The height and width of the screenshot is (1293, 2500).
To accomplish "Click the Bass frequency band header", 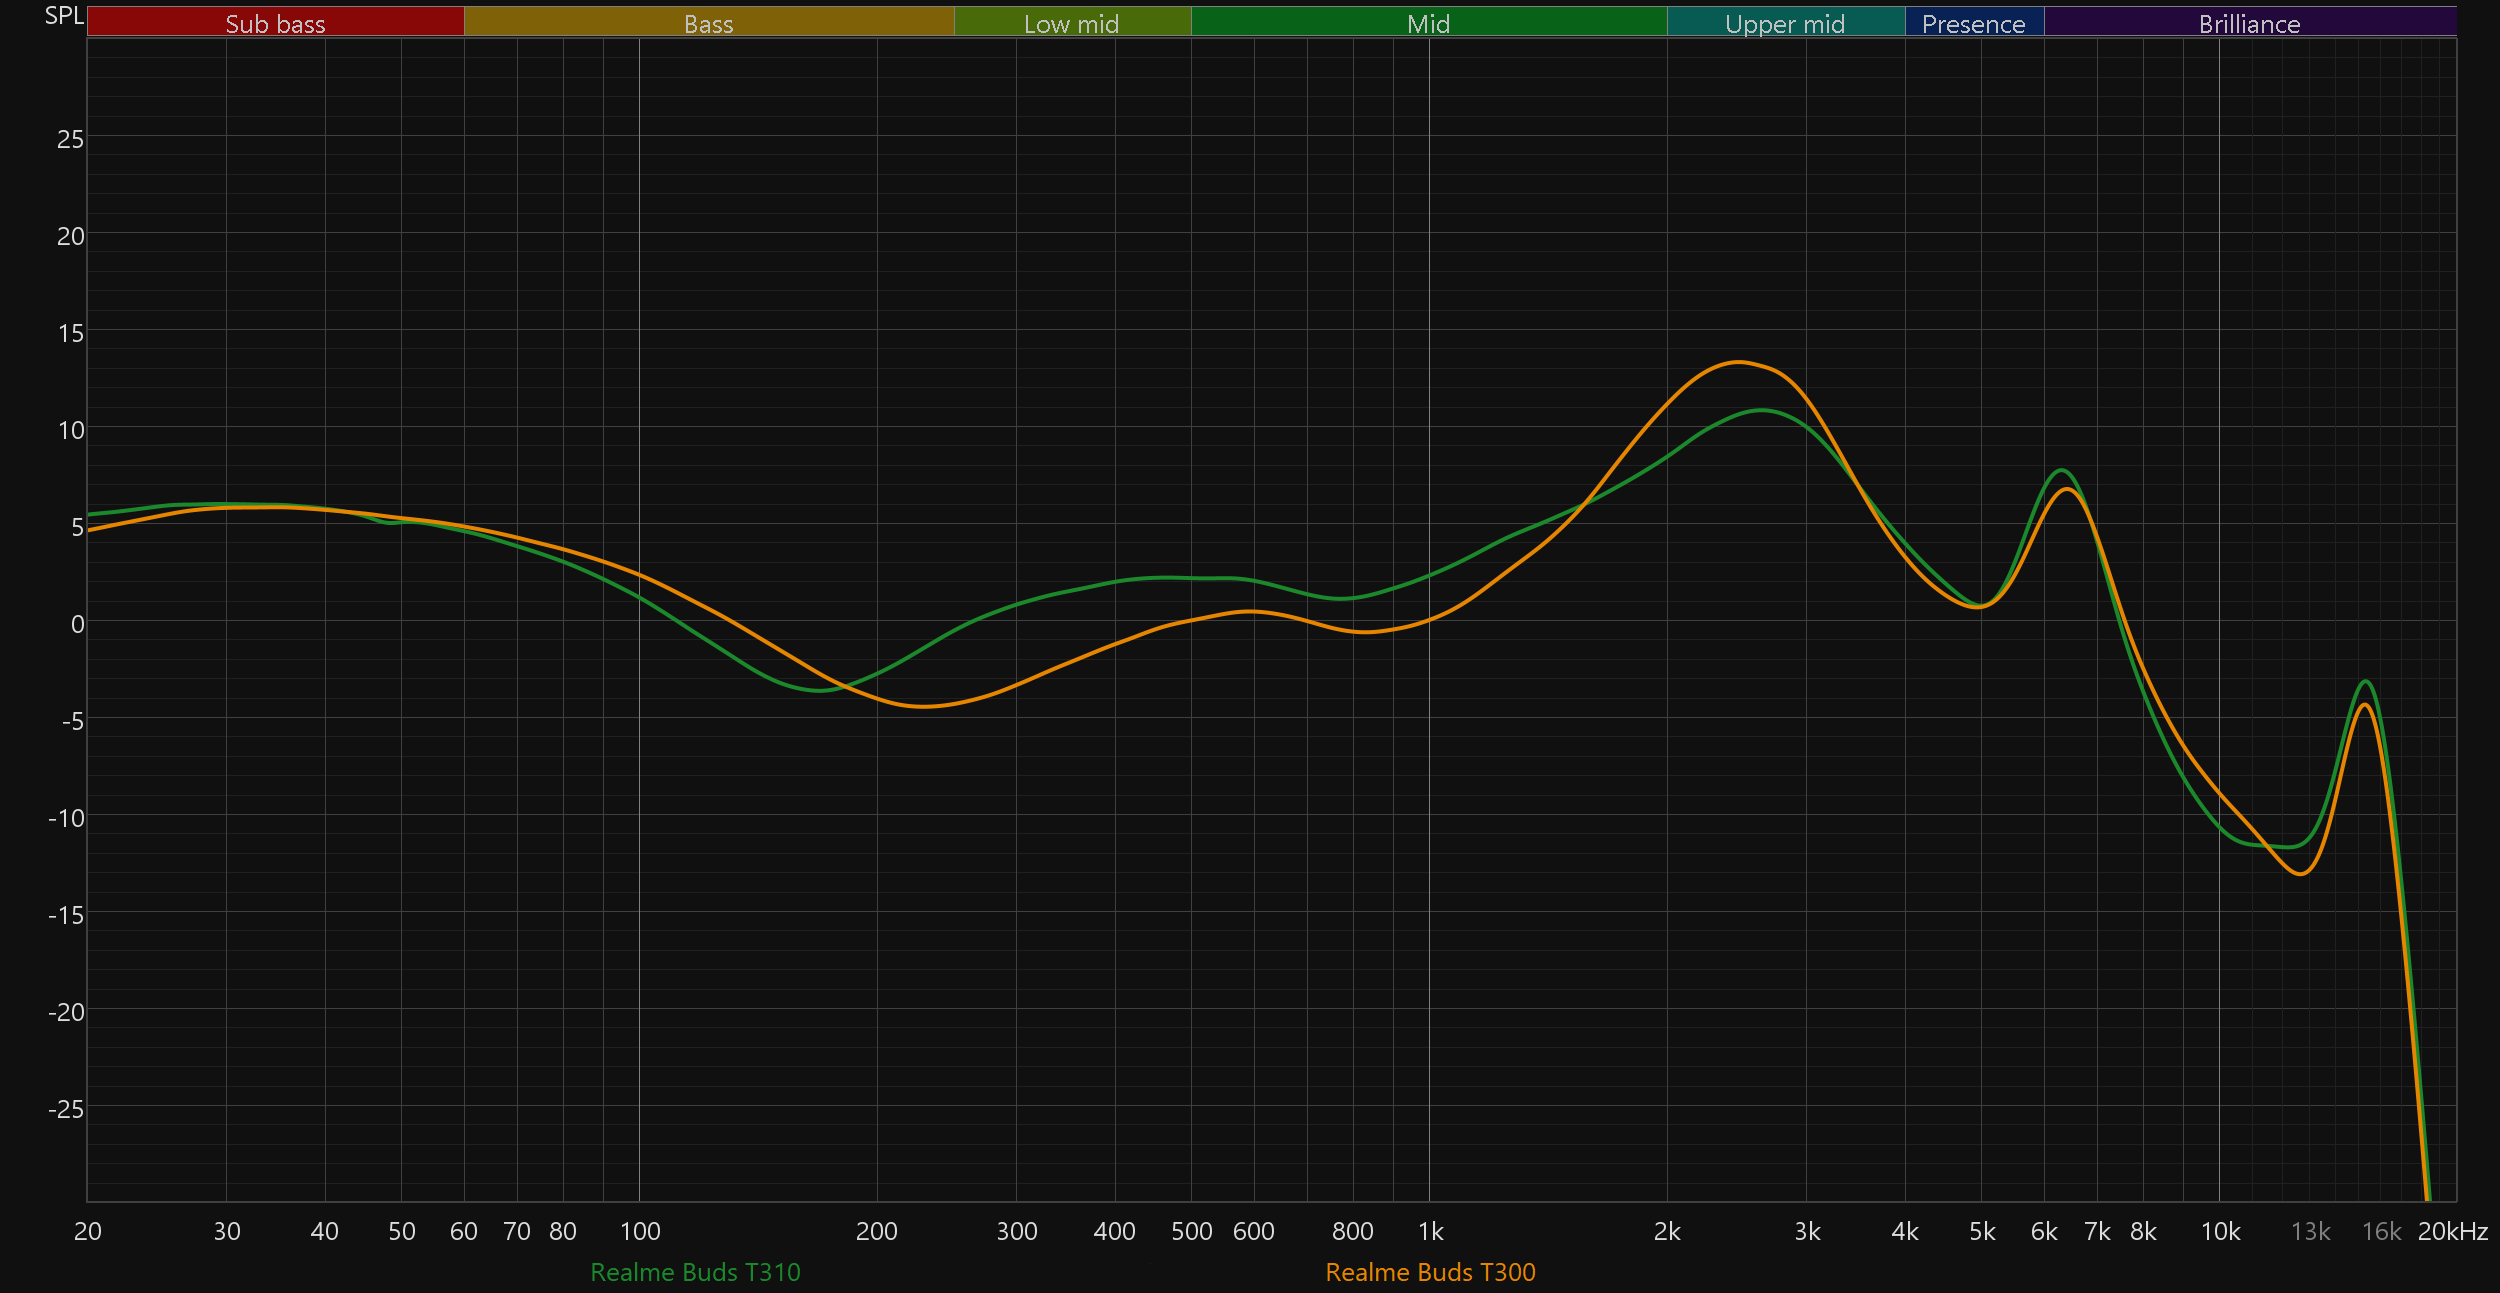I will (x=708, y=23).
